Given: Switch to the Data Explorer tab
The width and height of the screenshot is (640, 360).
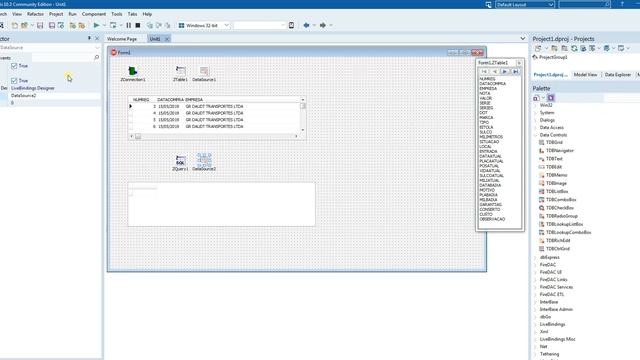Looking at the screenshot, I should point(618,75).
